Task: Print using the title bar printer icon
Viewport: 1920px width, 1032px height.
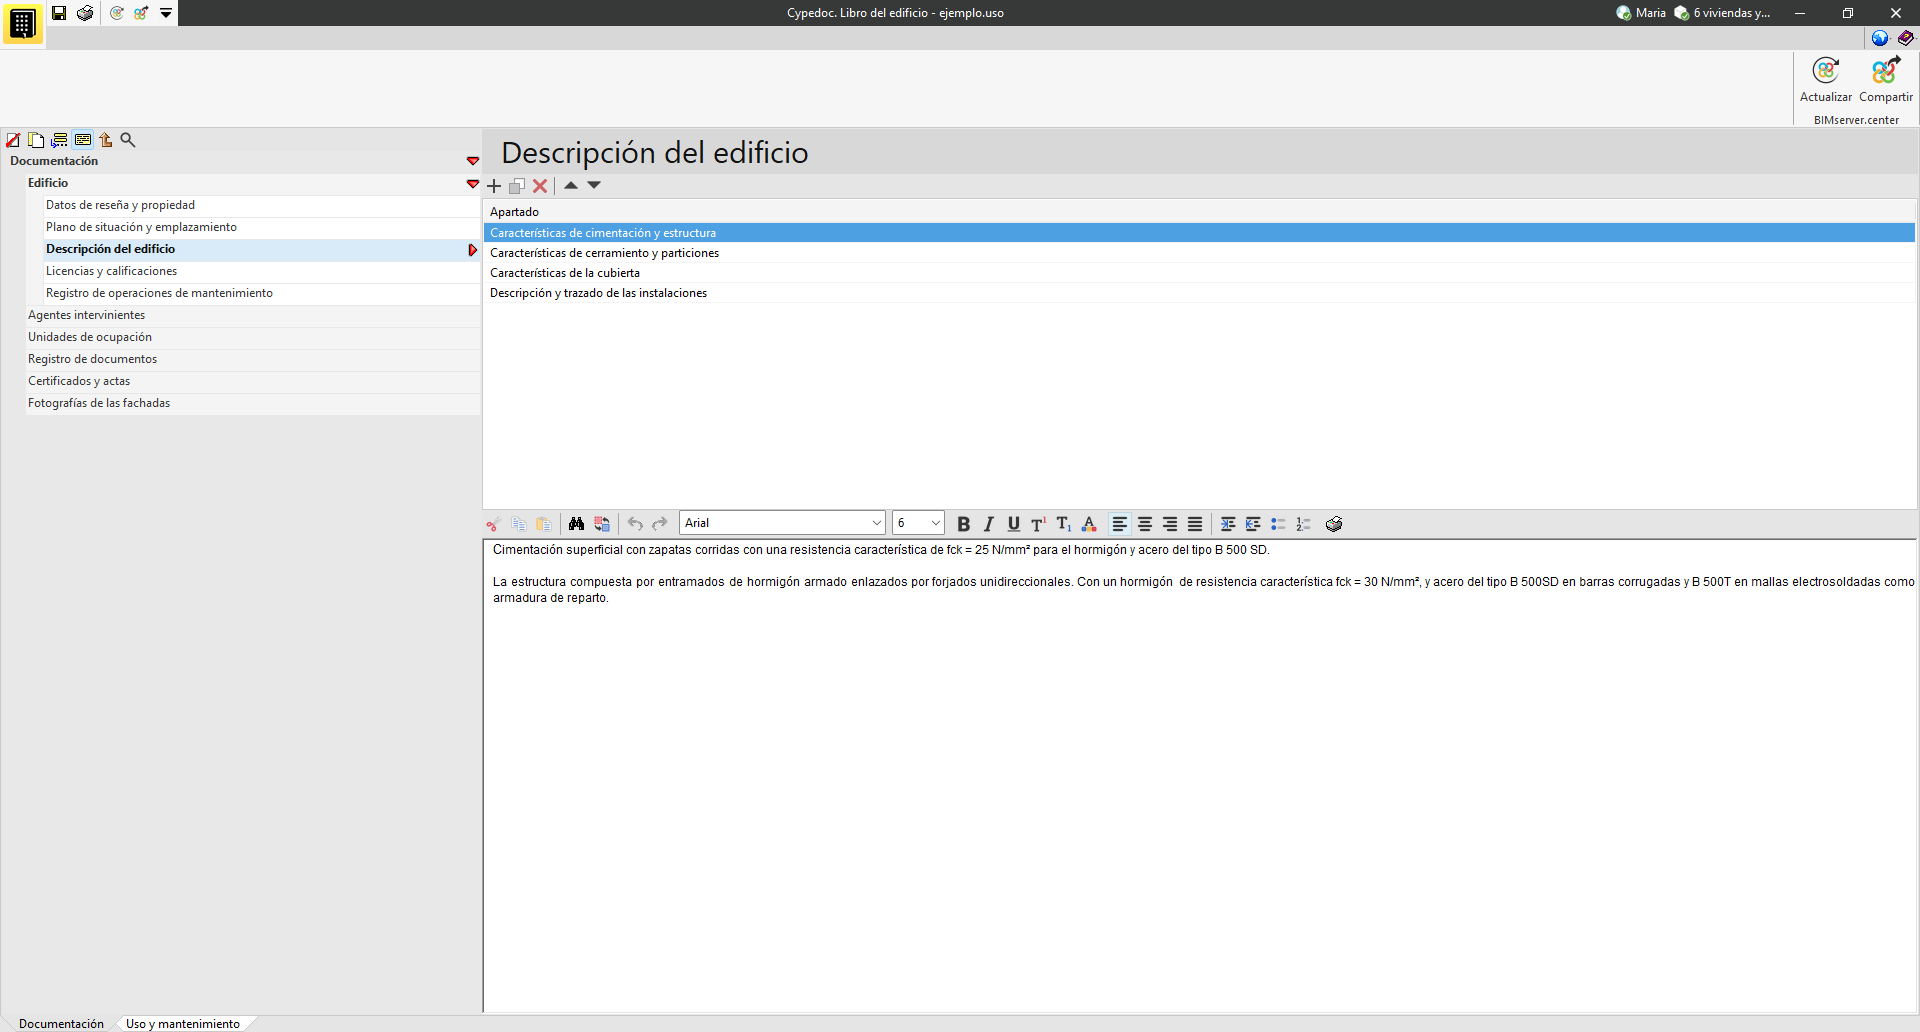Action: (x=85, y=13)
